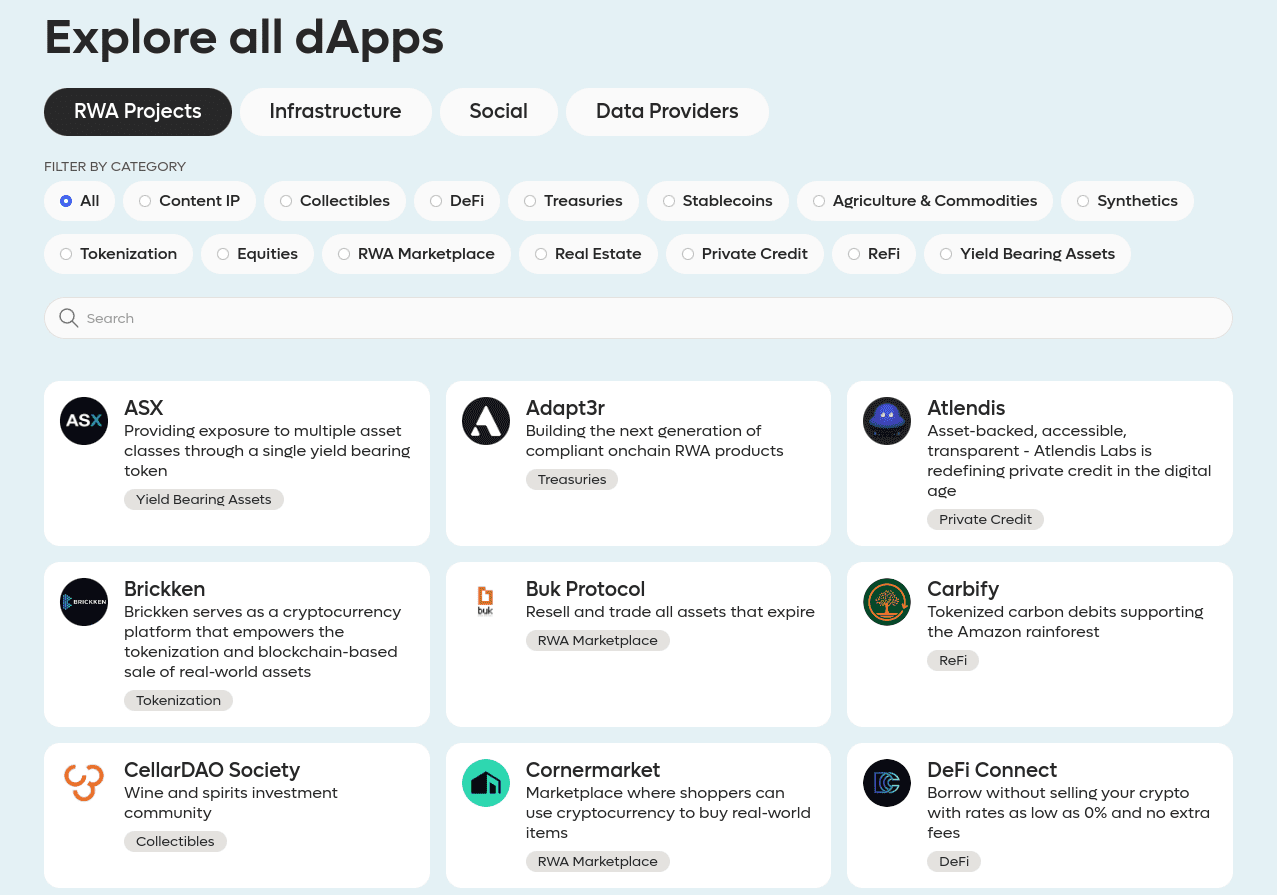This screenshot has height=895, width=1277.
Task: Filter by Yield Bearing Assets radio option
Action: [x=1027, y=254]
